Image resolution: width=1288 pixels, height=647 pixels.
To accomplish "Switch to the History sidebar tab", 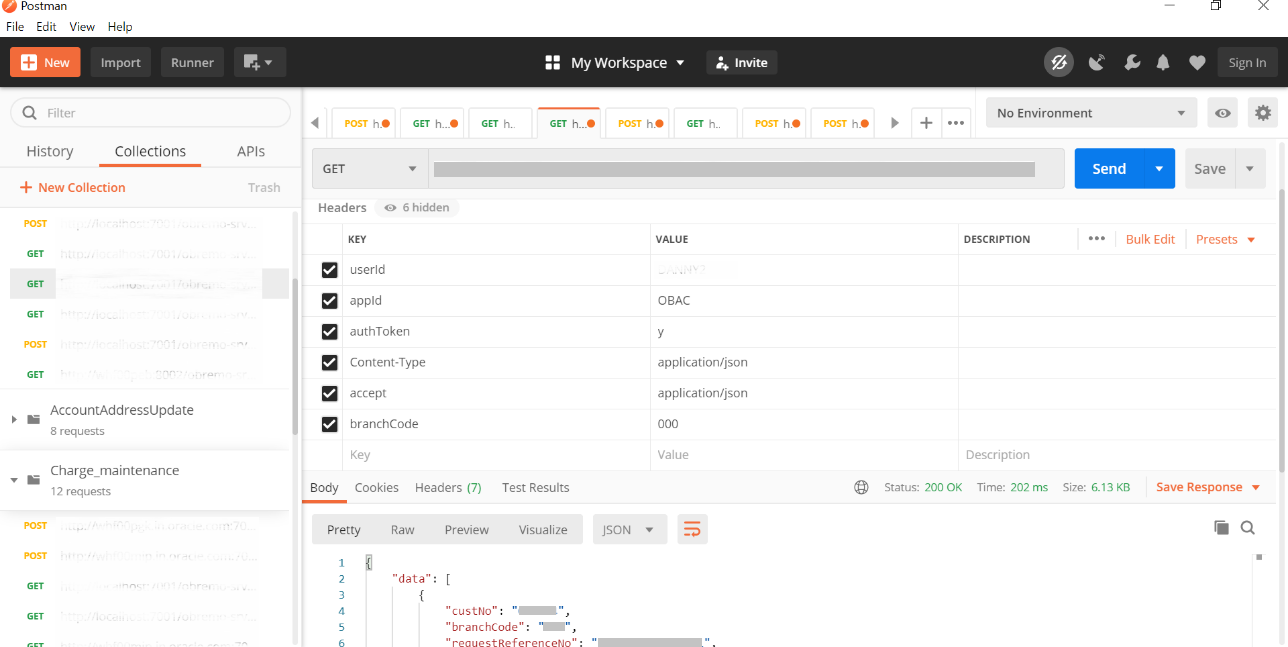I will pyautogui.click(x=50, y=151).
